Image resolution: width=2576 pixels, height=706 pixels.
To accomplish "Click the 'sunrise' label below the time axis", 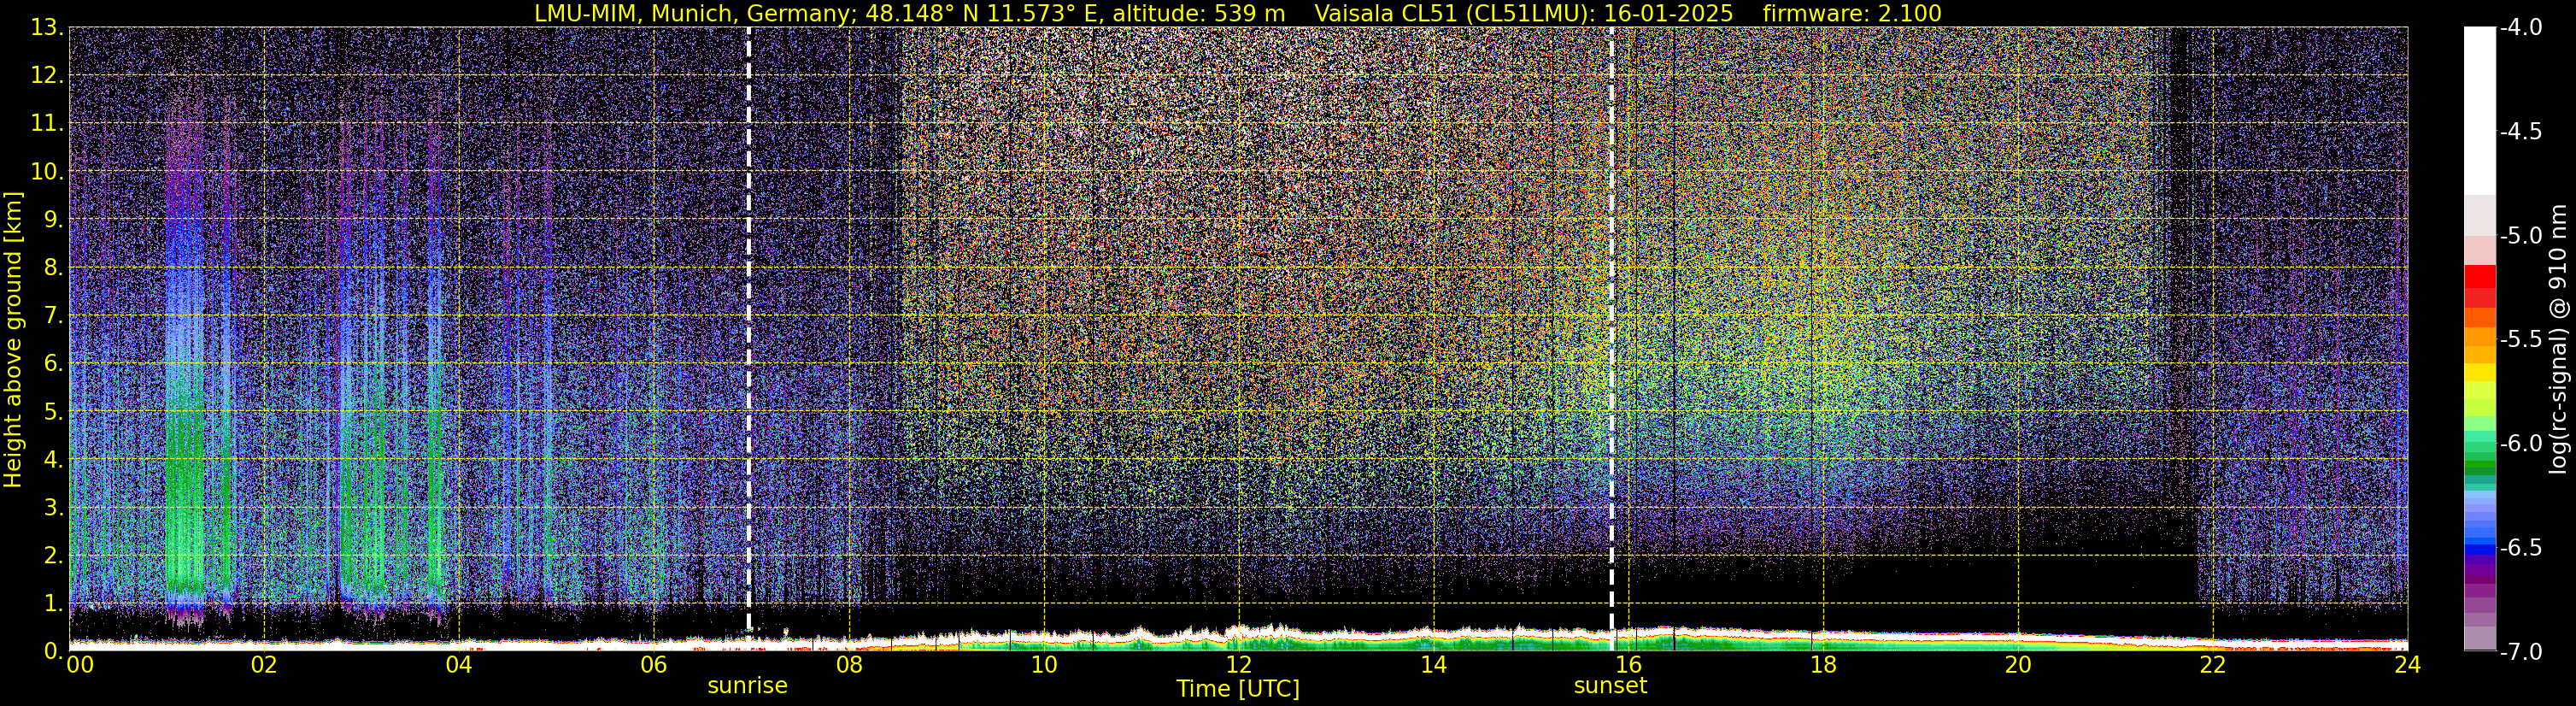I will pos(747,686).
